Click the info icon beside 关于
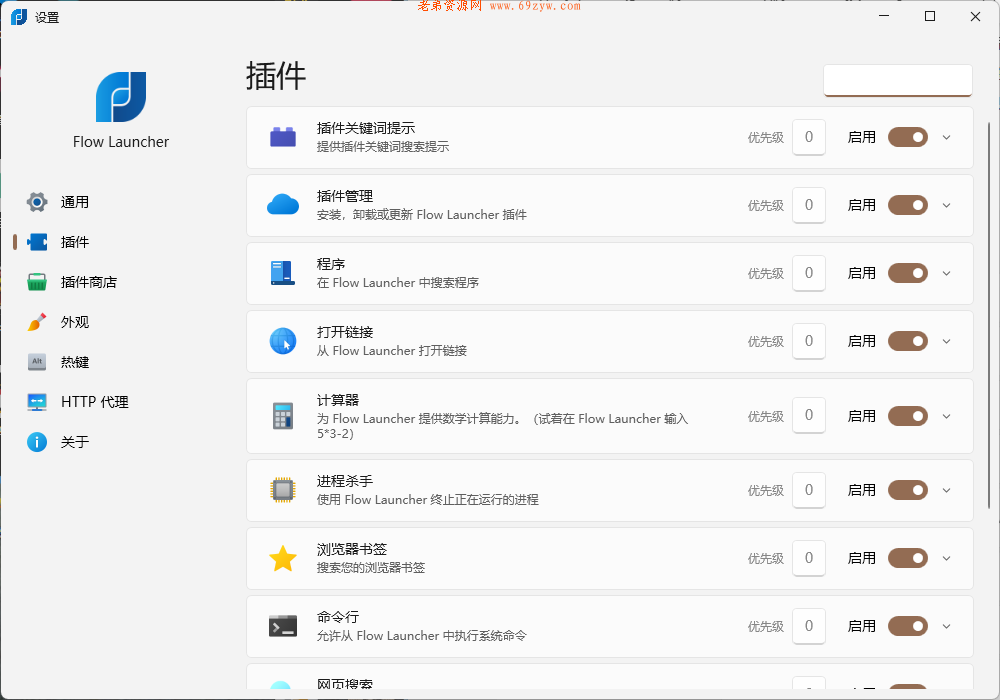This screenshot has height=700, width=1000. tap(37, 442)
